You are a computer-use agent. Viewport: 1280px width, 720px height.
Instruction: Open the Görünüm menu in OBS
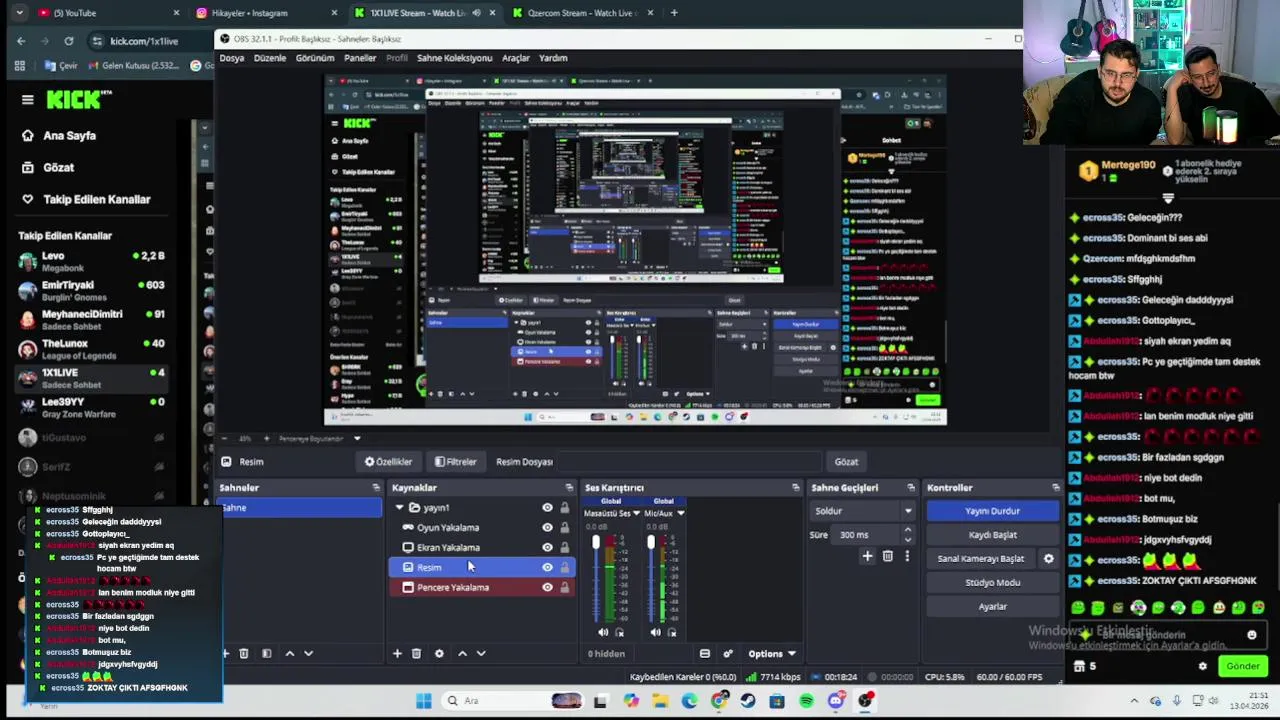315,58
